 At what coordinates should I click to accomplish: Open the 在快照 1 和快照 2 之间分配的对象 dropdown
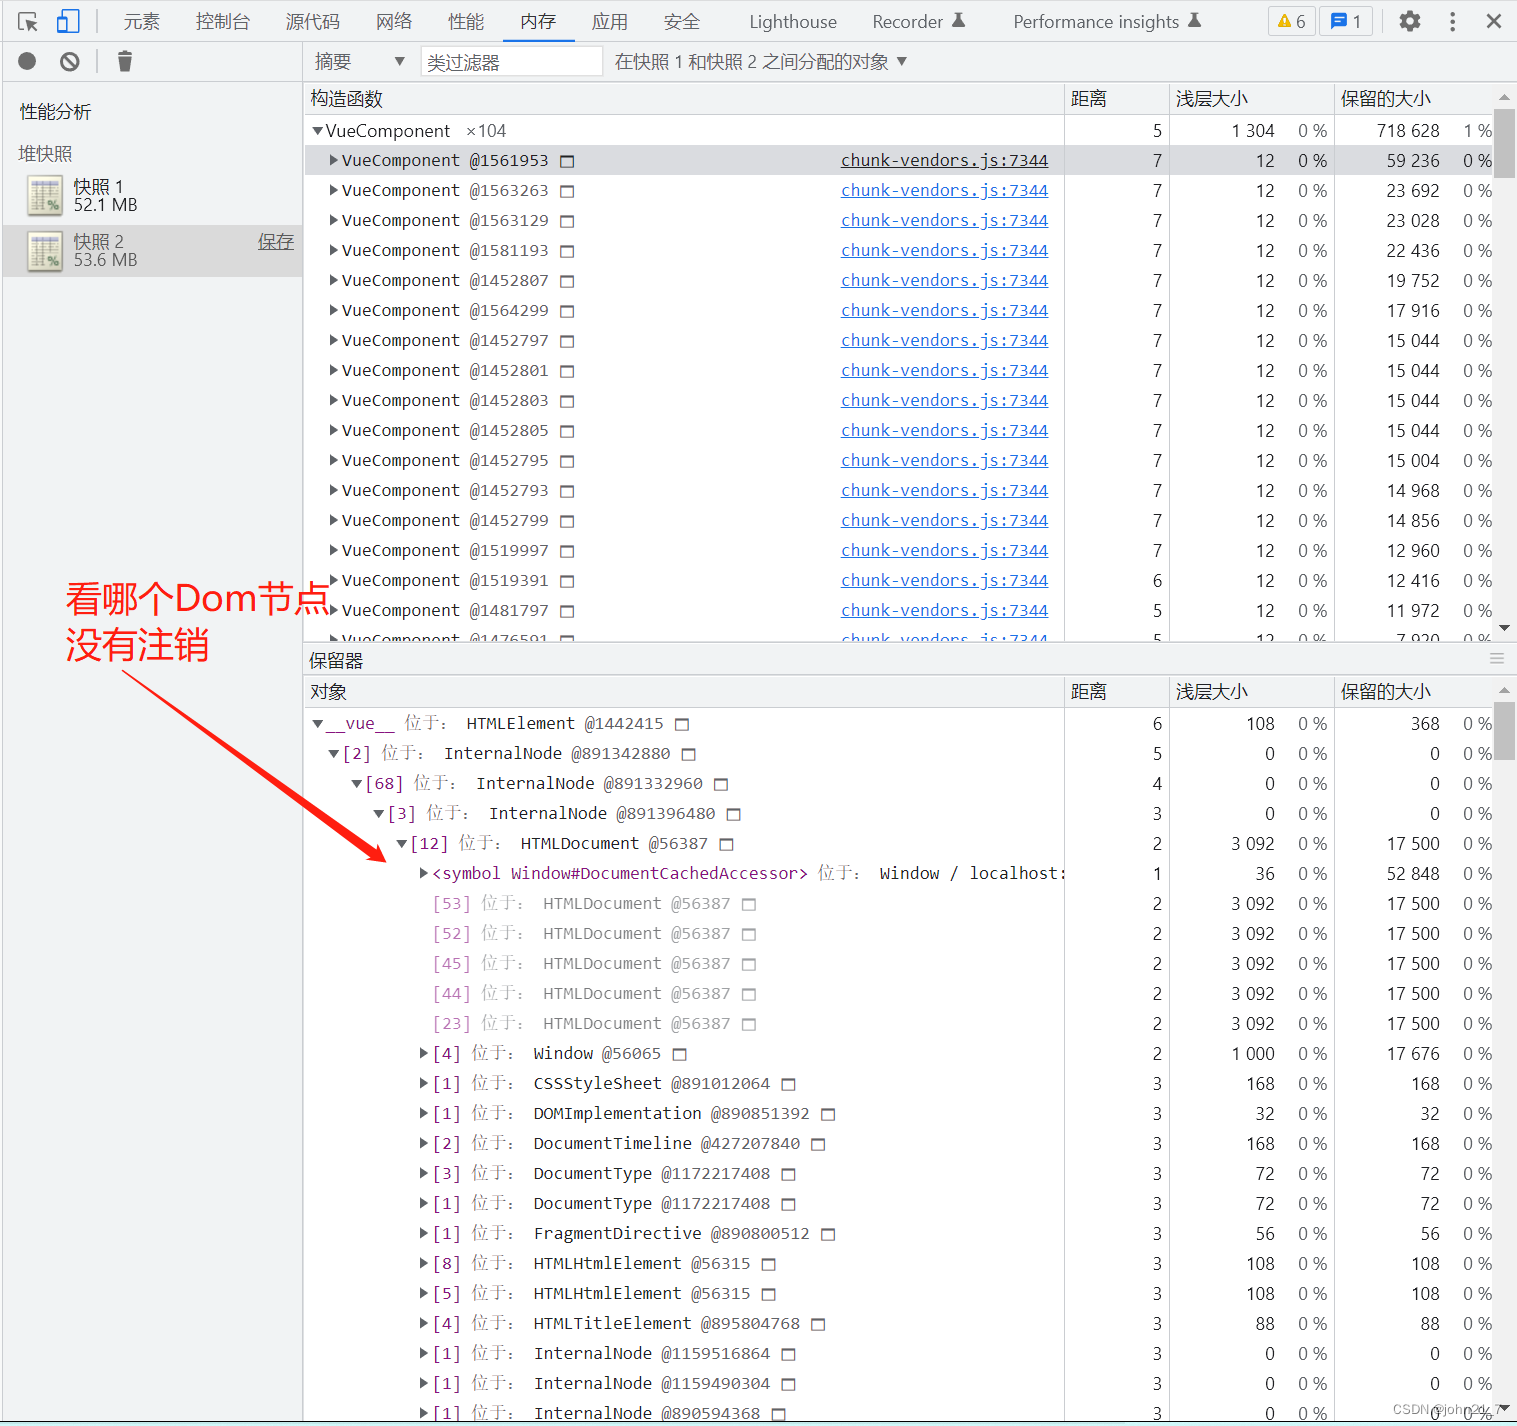(761, 62)
